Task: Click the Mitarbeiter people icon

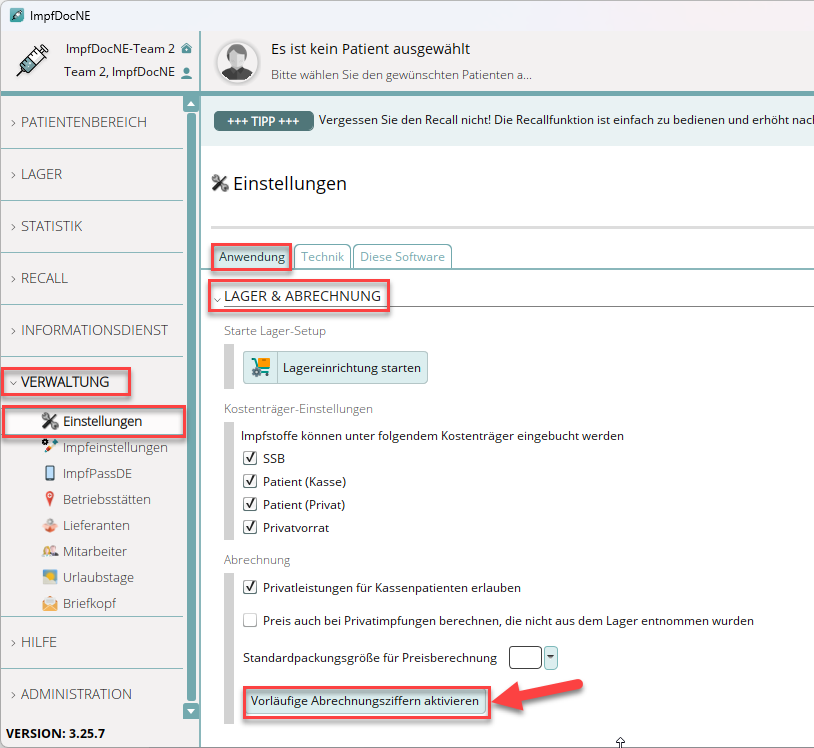Action: click(49, 551)
